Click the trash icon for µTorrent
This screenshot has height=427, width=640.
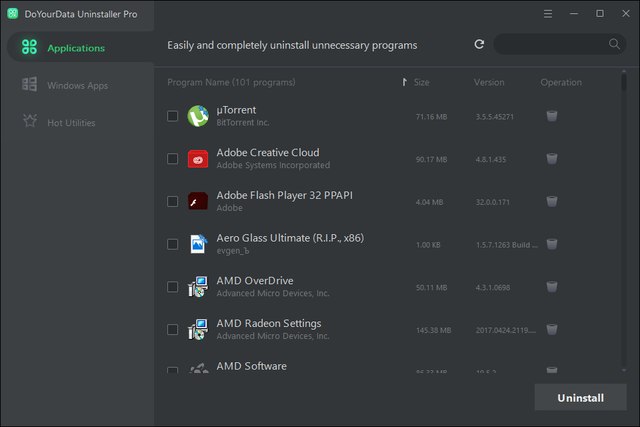click(x=552, y=116)
